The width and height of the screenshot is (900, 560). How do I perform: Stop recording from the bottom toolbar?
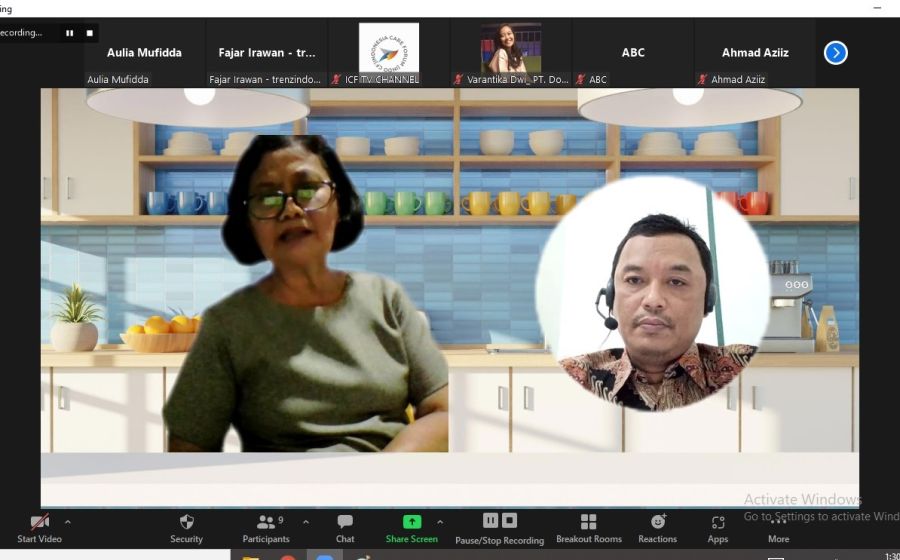(509, 520)
